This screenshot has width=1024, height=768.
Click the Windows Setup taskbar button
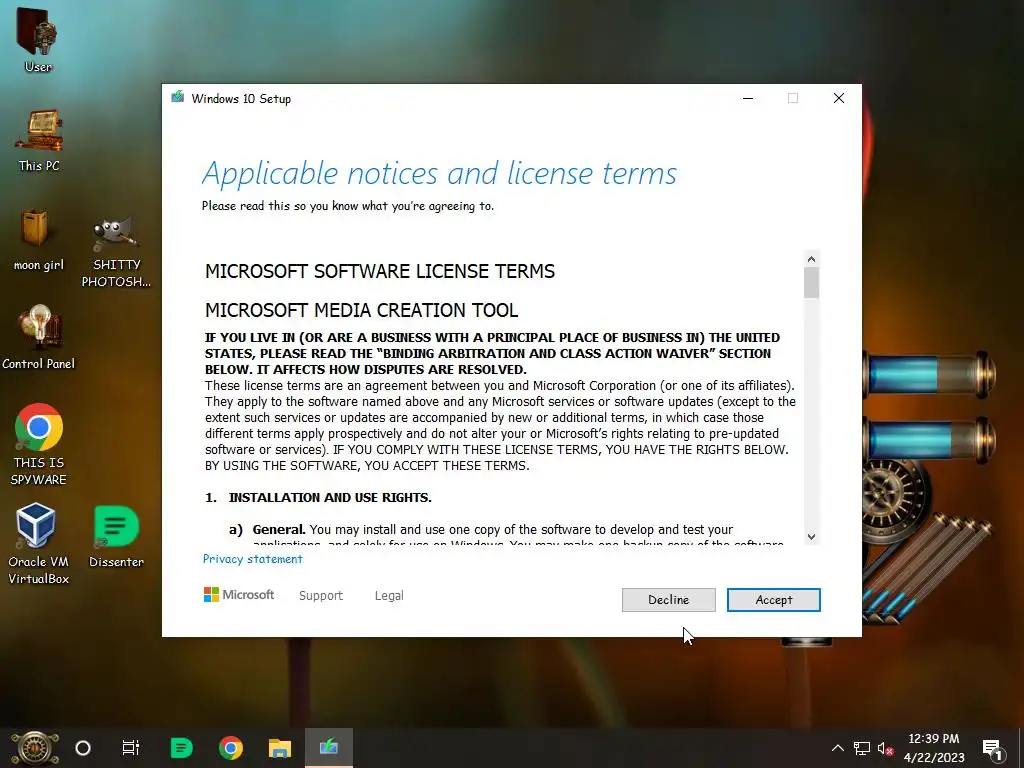pyautogui.click(x=328, y=748)
